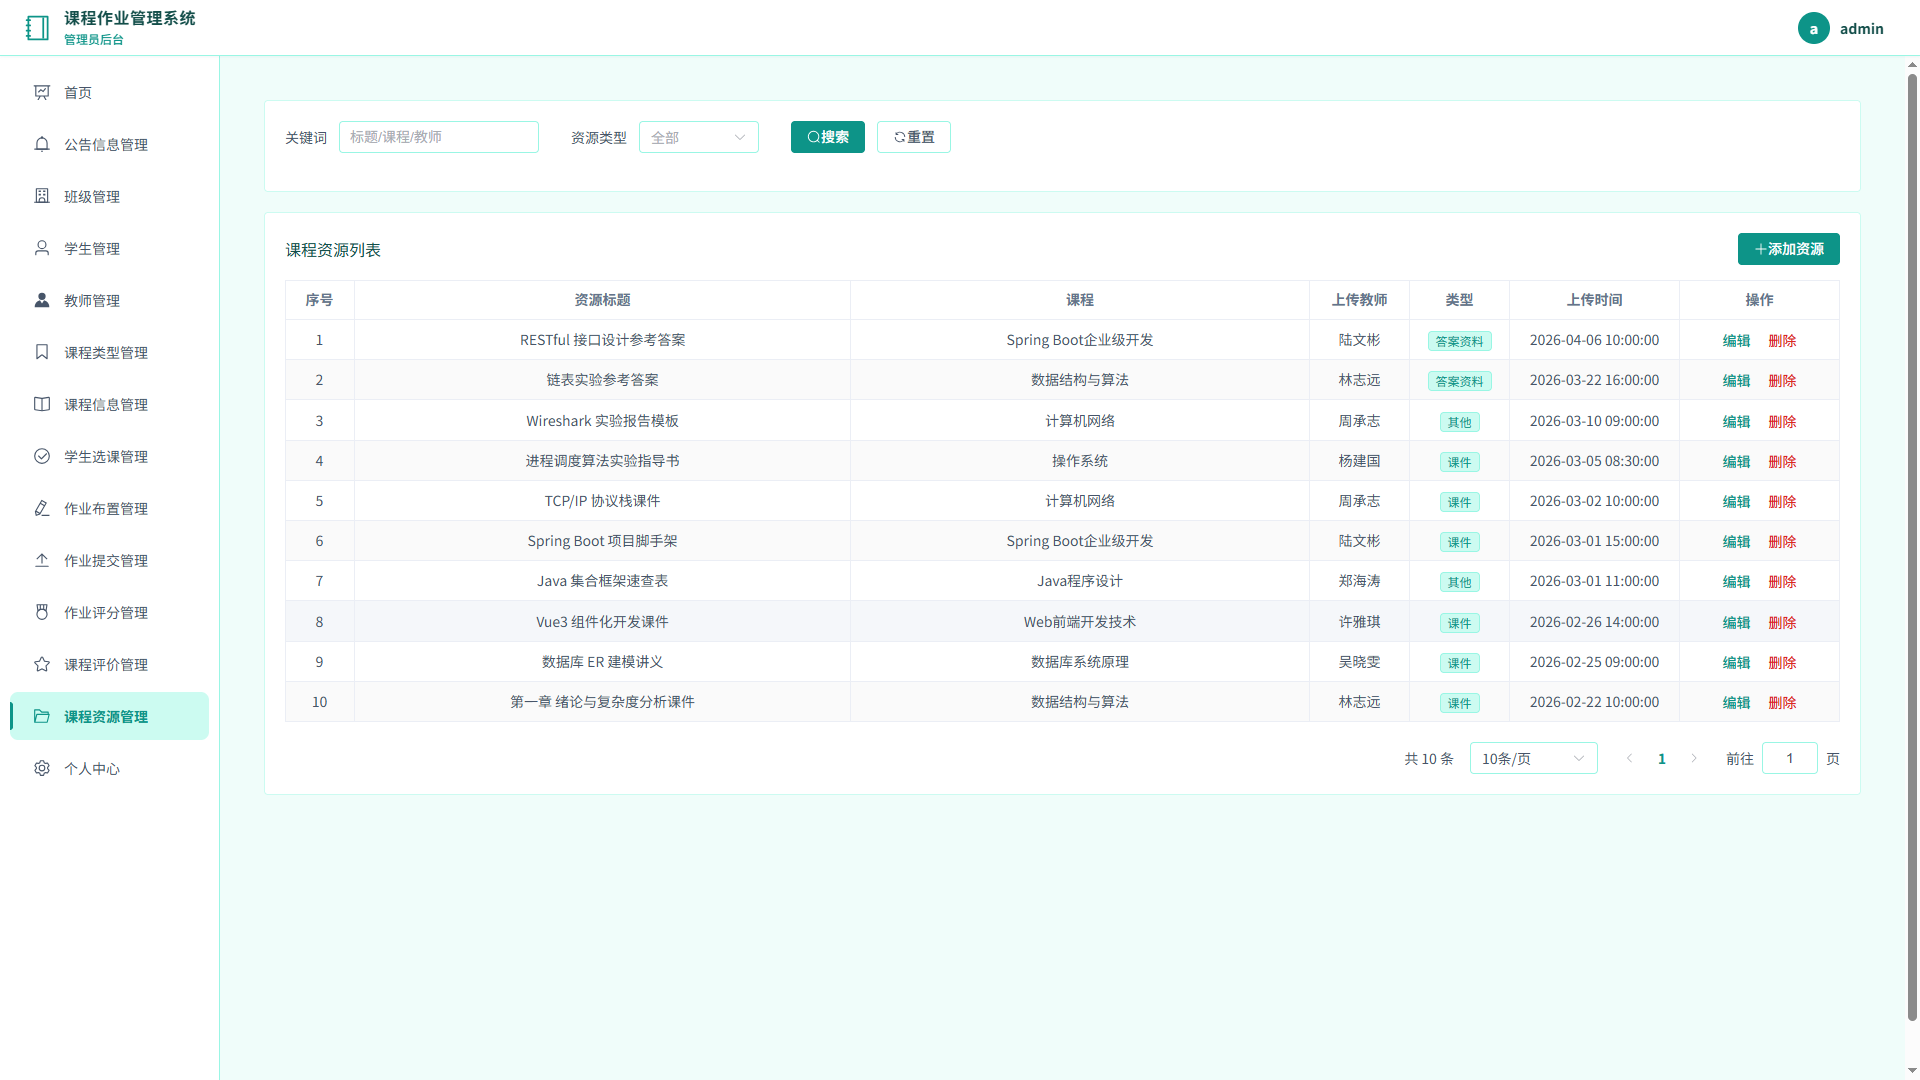The width and height of the screenshot is (1920, 1080).
Task: Click teacher name 许雅琪
Action: click(1359, 622)
